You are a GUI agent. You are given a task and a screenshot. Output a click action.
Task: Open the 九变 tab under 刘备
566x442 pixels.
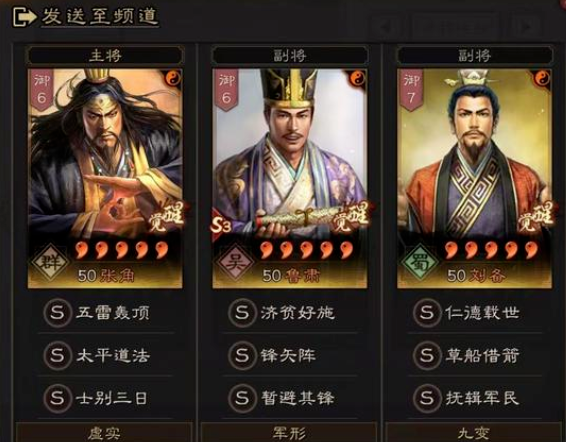coord(474,433)
